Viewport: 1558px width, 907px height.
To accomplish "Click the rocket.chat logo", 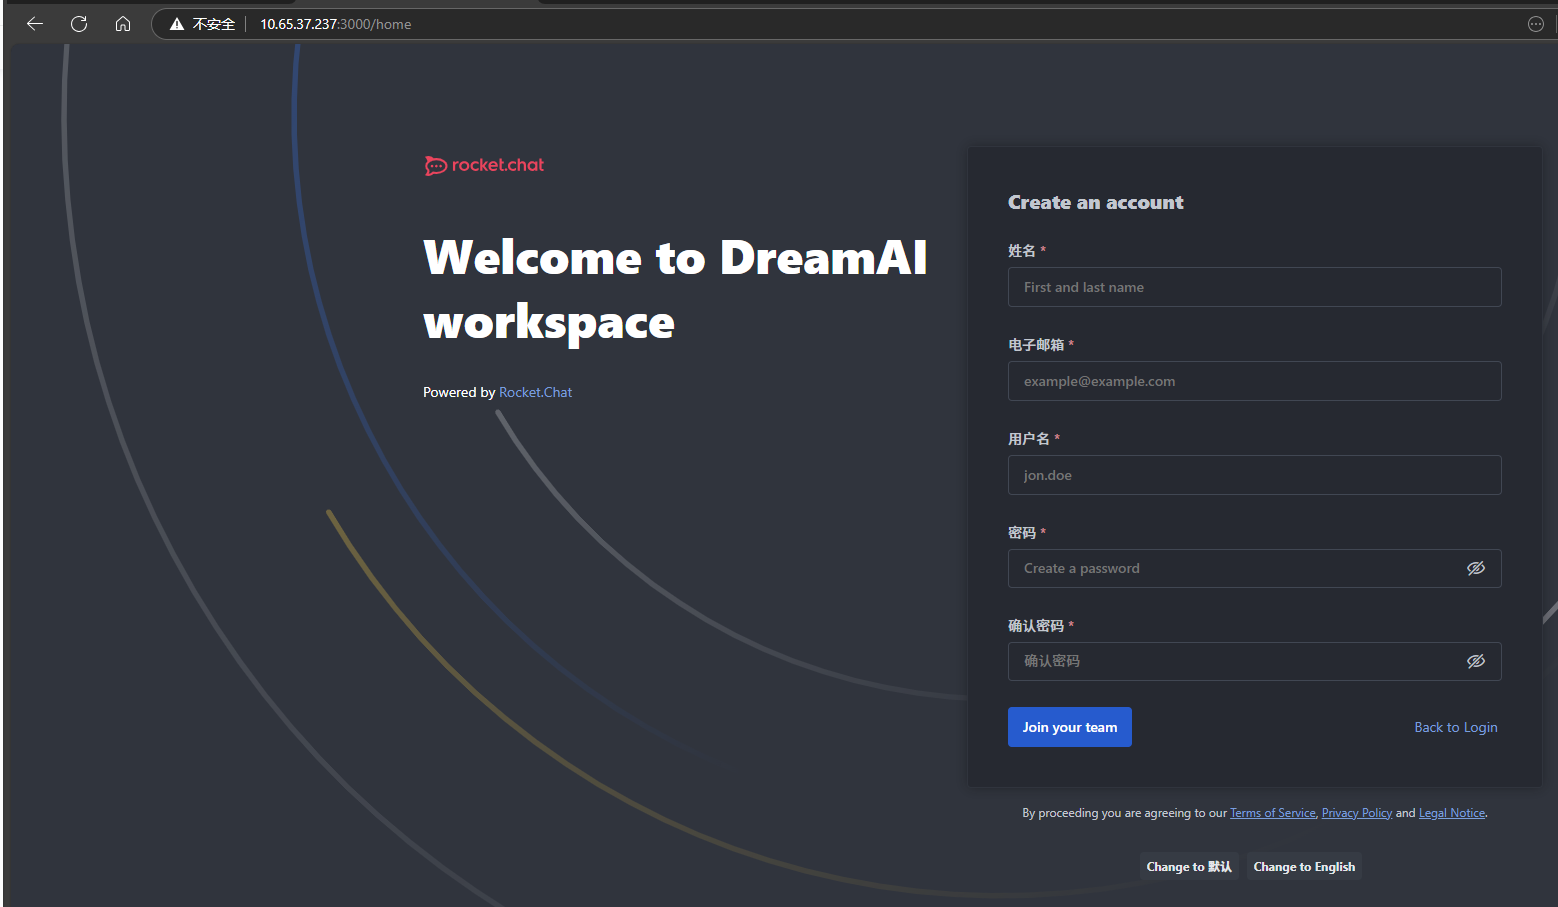I will [484, 165].
